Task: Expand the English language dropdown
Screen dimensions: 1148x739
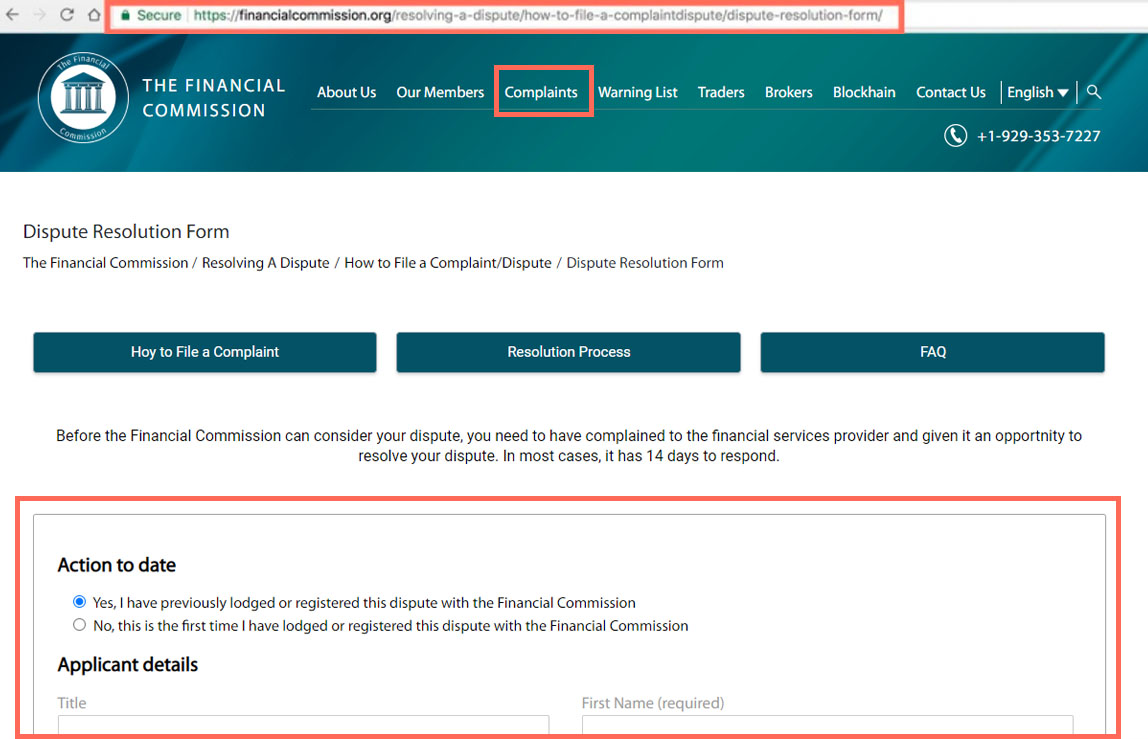Action: [x=1037, y=92]
